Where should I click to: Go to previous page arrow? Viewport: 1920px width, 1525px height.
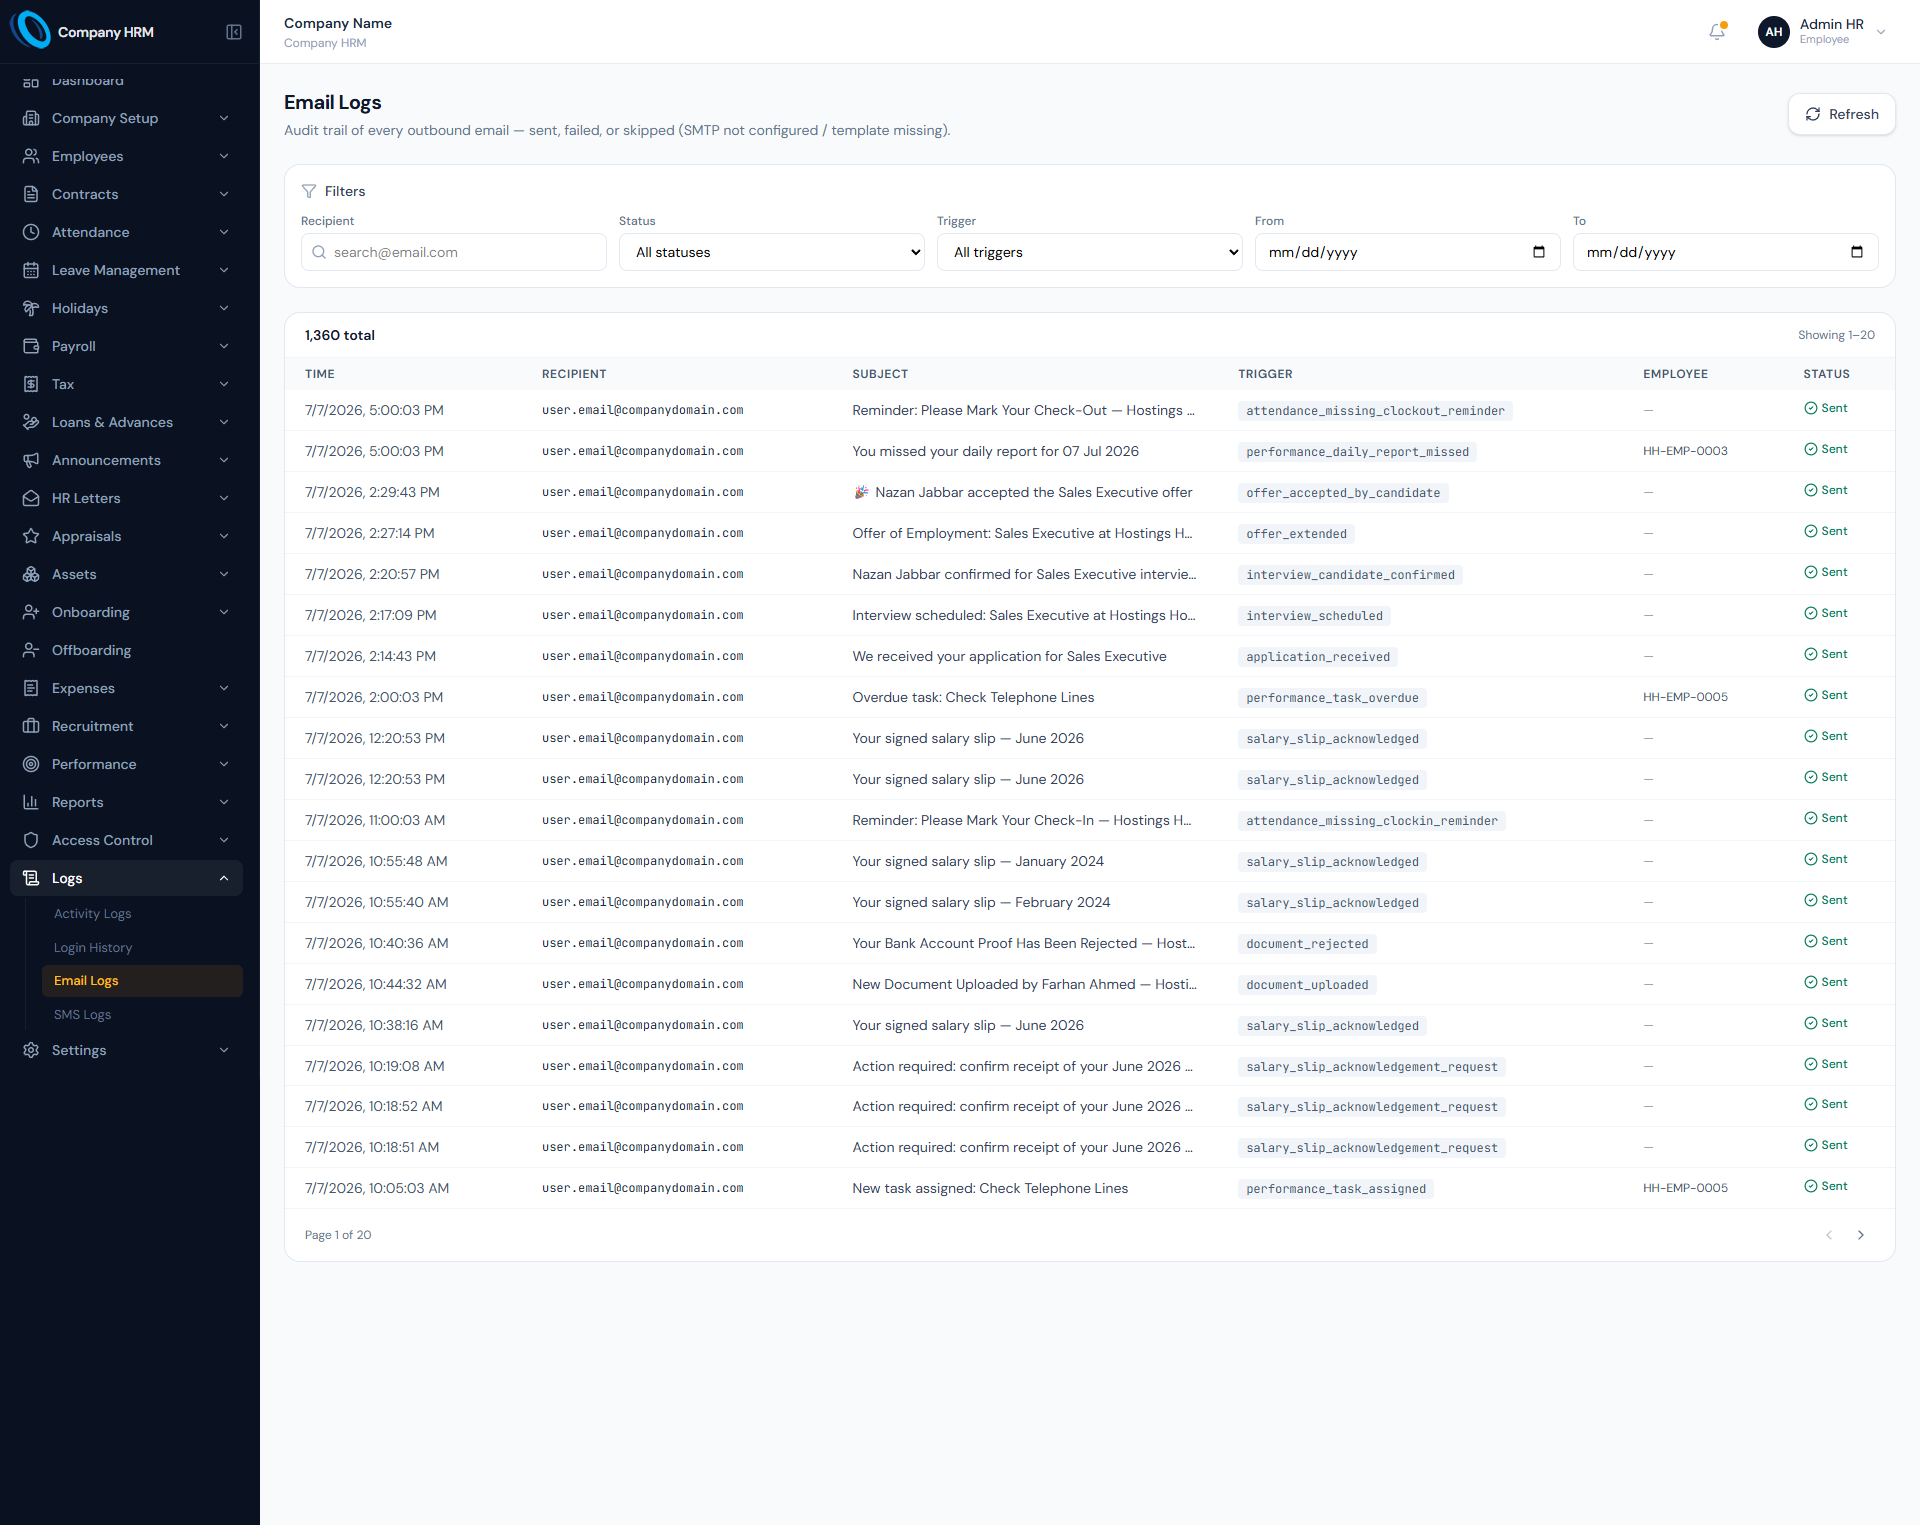click(1829, 1235)
